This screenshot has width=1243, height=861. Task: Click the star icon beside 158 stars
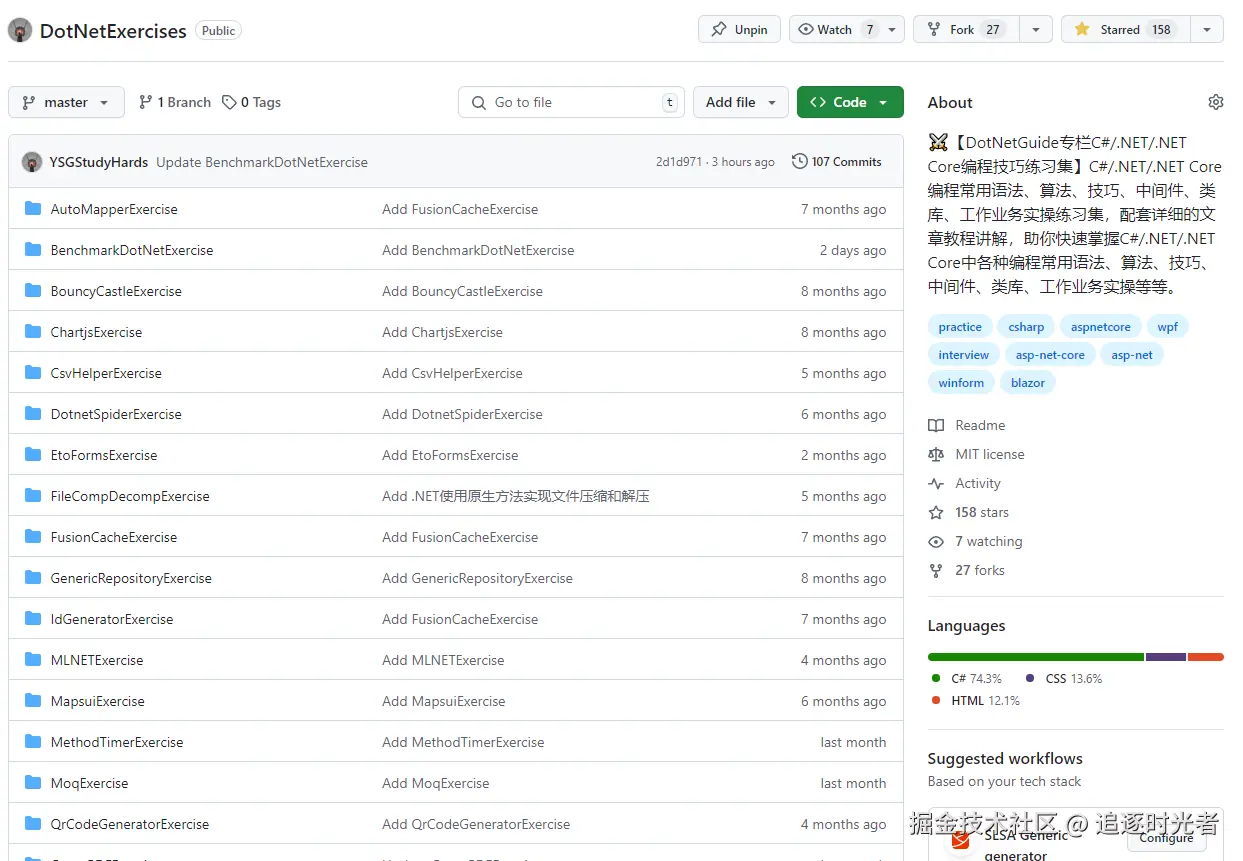(936, 512)
